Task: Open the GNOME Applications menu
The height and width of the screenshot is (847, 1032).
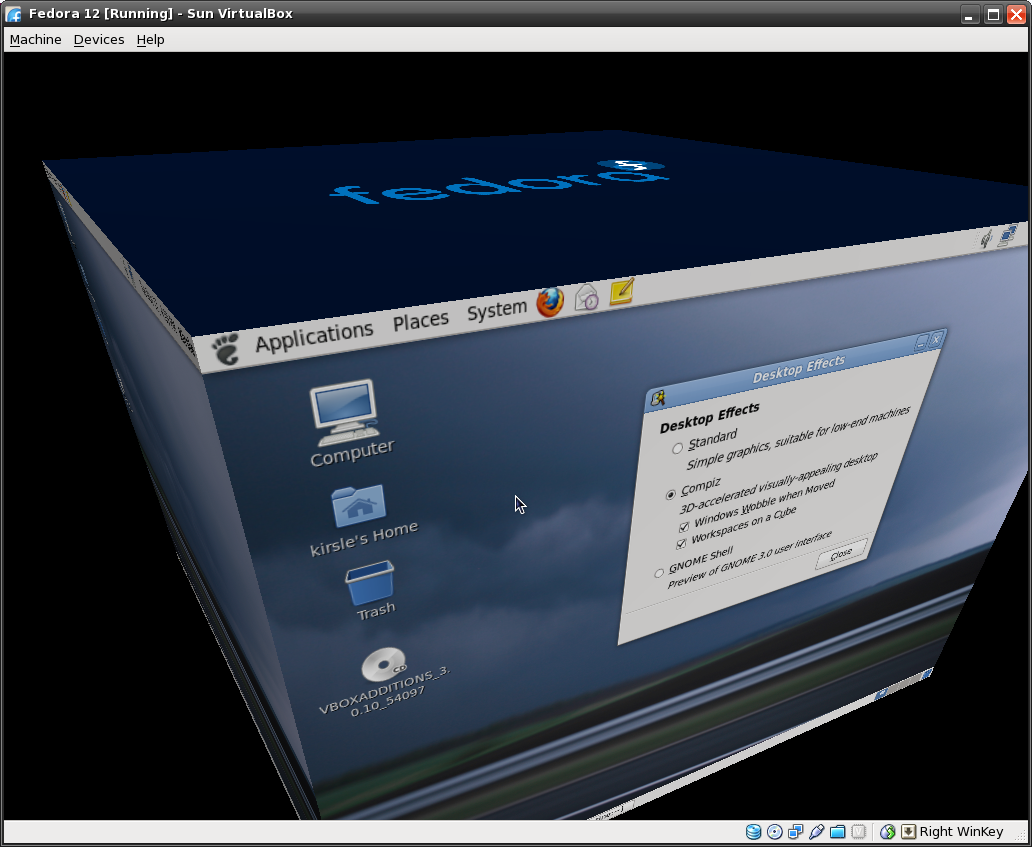Action: click(x=314, y=336)
